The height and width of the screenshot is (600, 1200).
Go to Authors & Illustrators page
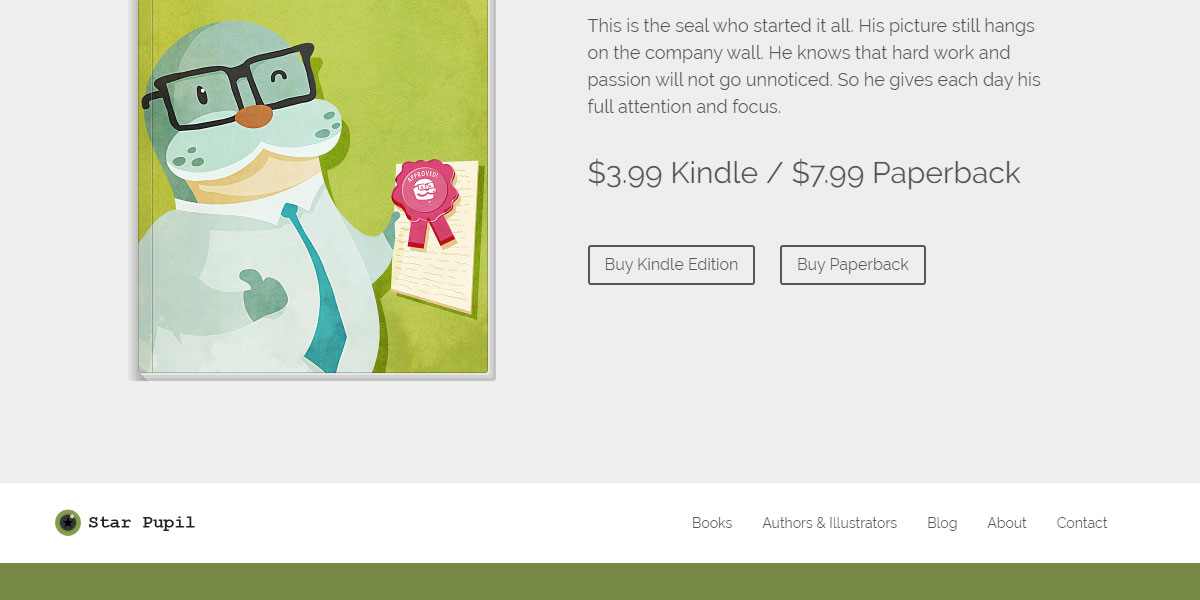point(829,523)
